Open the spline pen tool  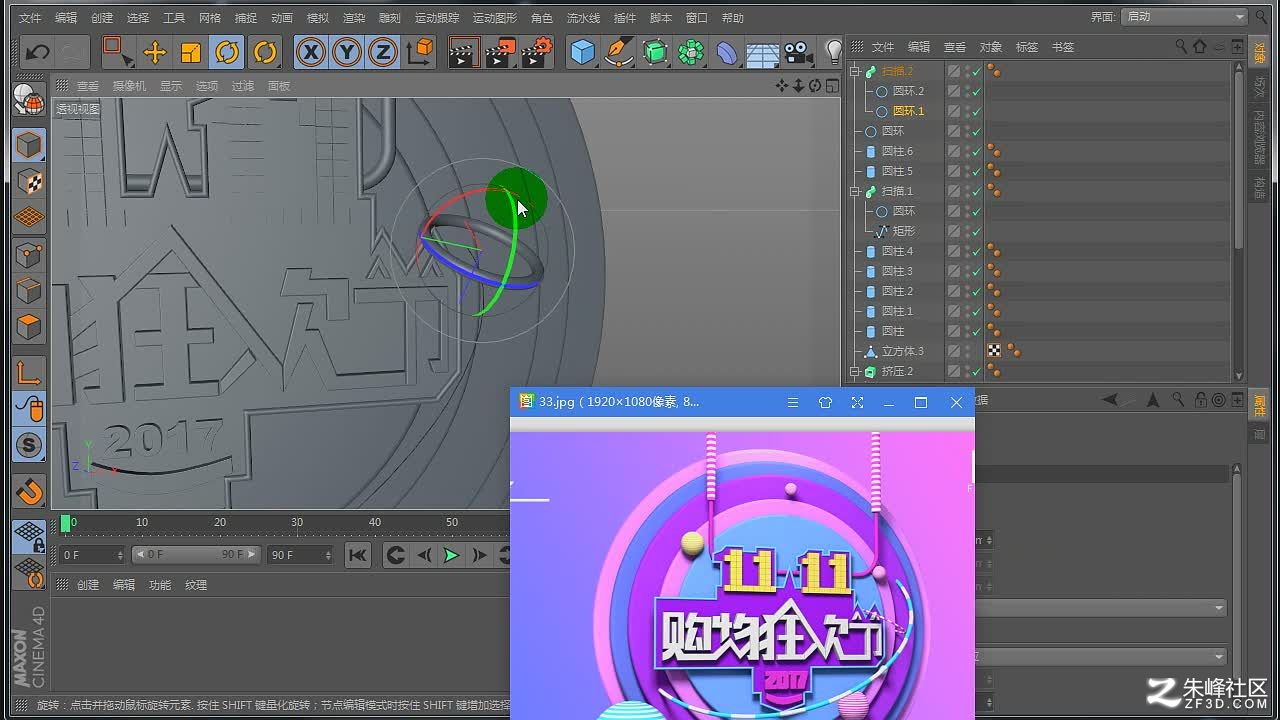pyautogui.click(x=619, y=51)
